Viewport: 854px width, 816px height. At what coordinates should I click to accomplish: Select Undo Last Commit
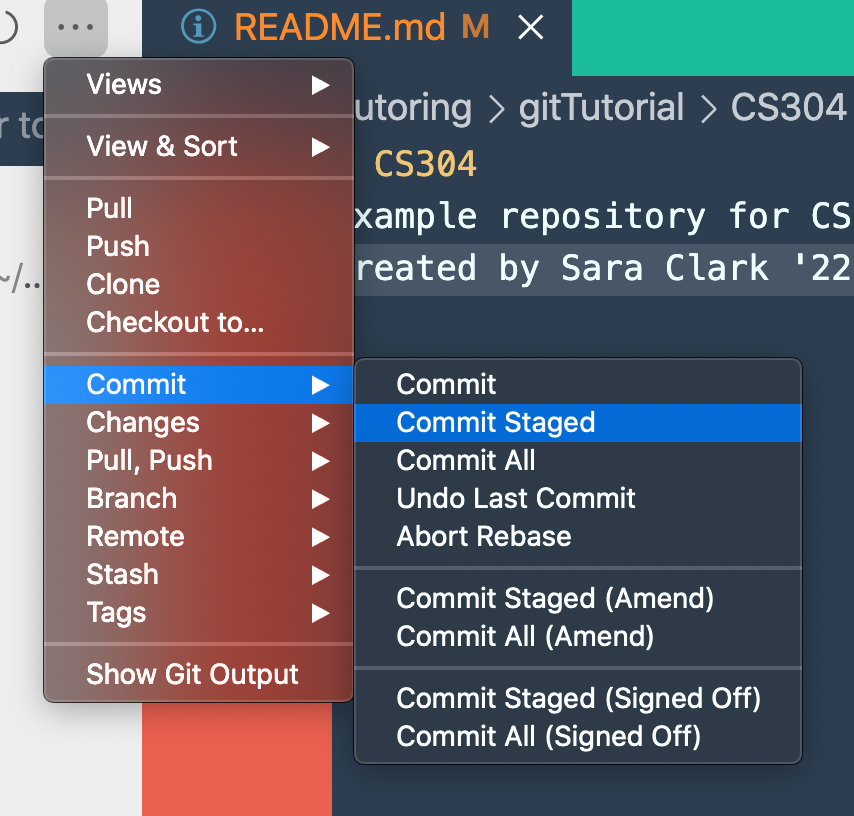pyautogui.click(x=578, y=499)
